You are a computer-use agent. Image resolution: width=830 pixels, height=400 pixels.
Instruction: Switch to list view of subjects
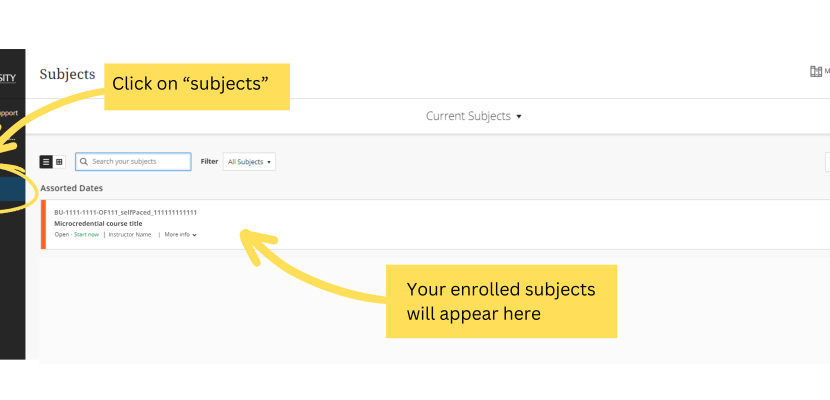click(x=46, y=161)
